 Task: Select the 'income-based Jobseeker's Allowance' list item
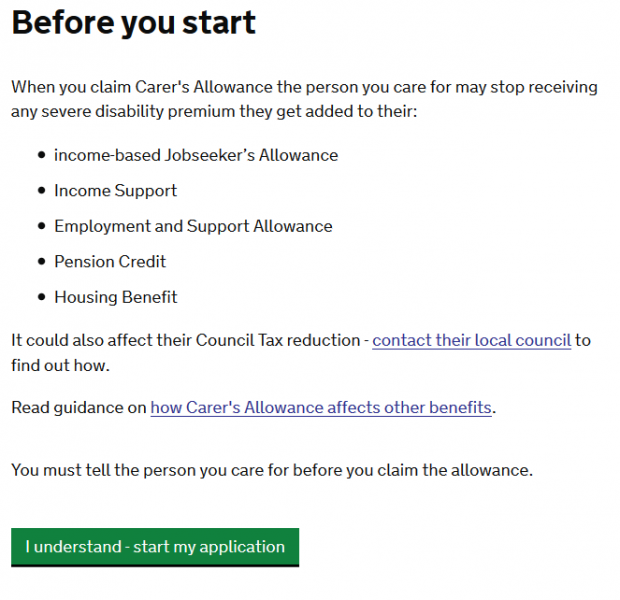pos(196,155)
